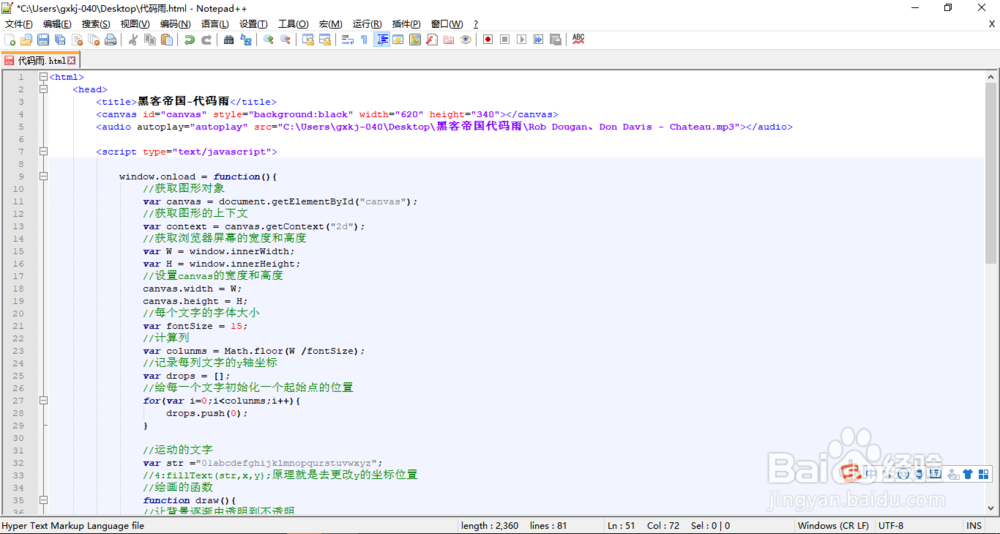
Task: Toggle ABC spell check icon
Action: pos(578,40)
